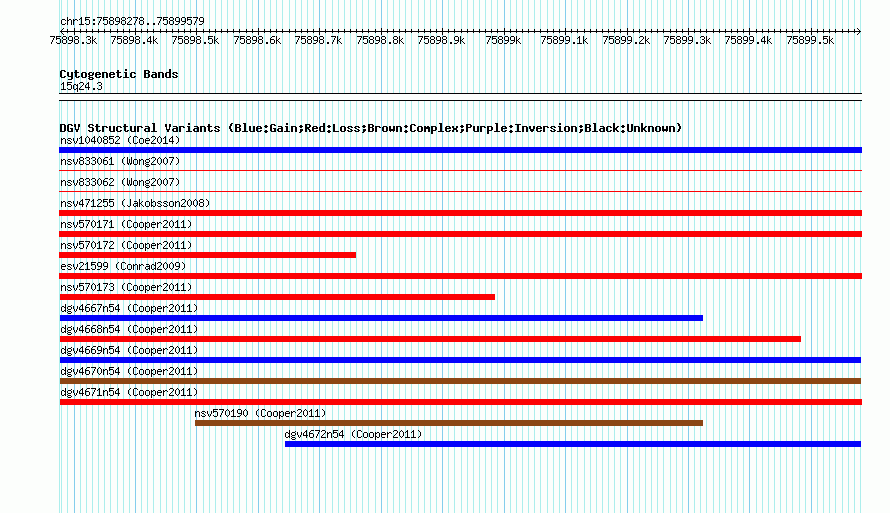This screenshot has width=890, height=513.
Task: Click the red dgv4671n54 loss bar
Action: tap(460, 402)
